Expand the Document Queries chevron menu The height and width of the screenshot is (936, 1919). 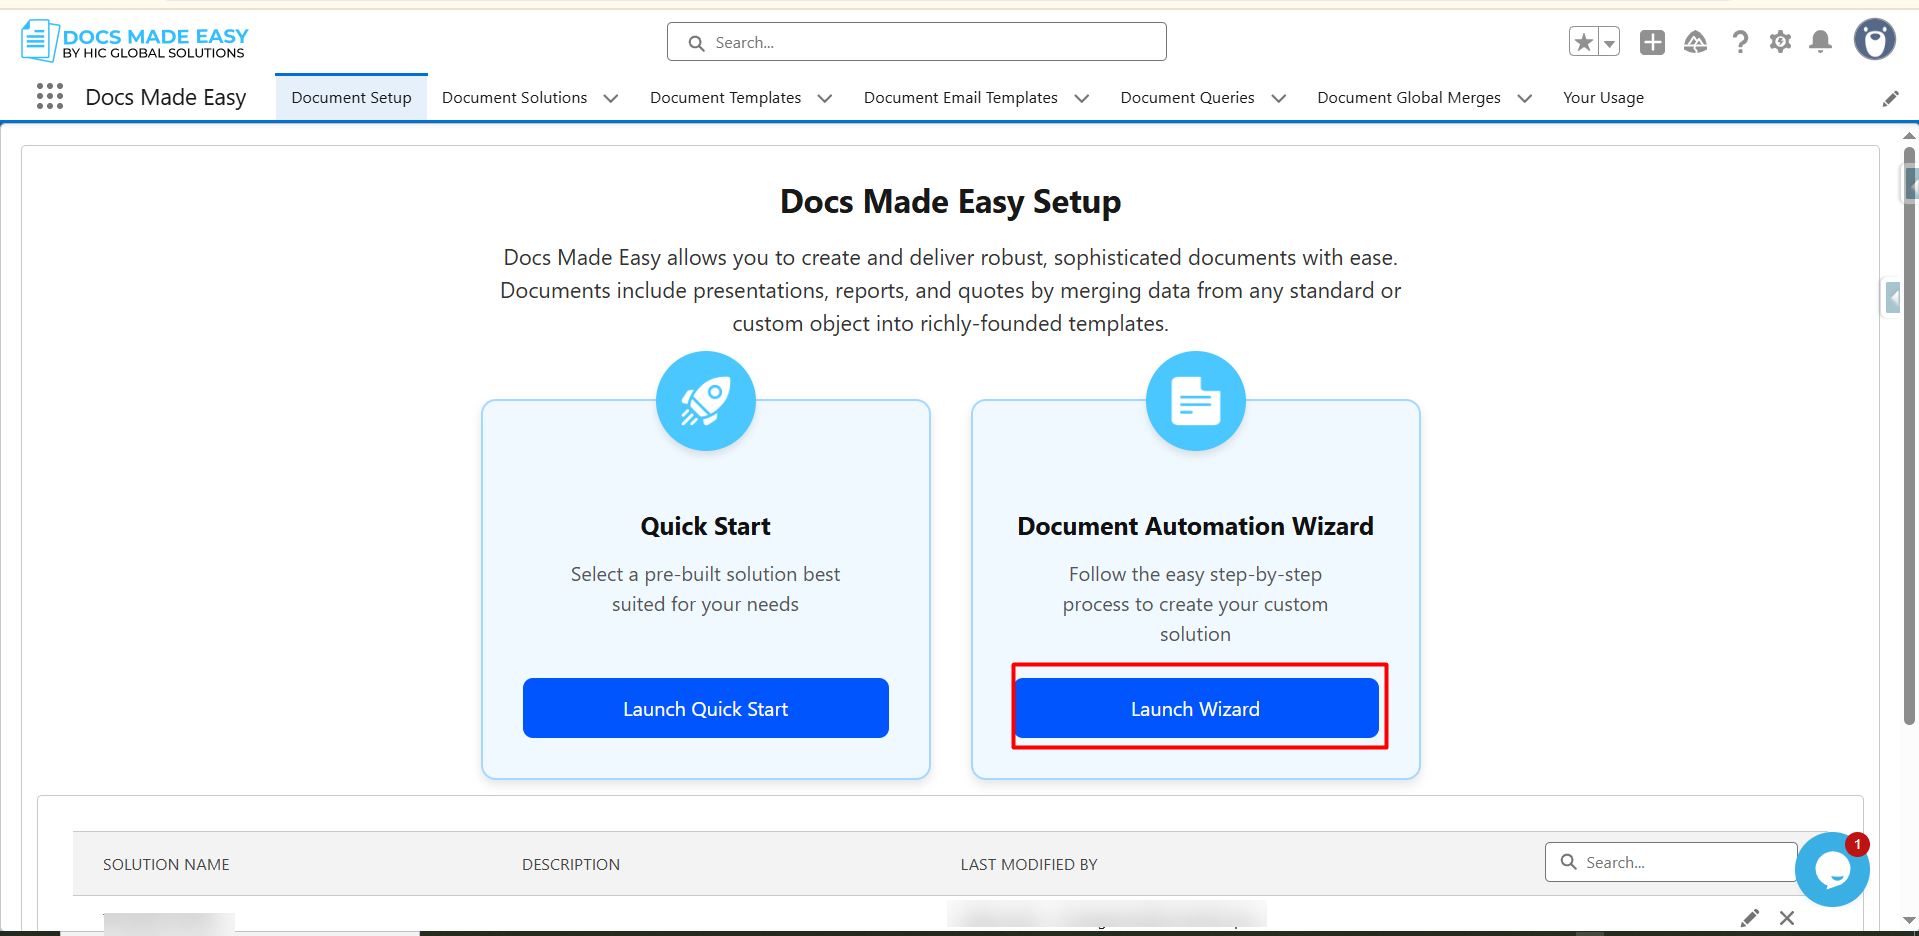(x=1278, y=98)
